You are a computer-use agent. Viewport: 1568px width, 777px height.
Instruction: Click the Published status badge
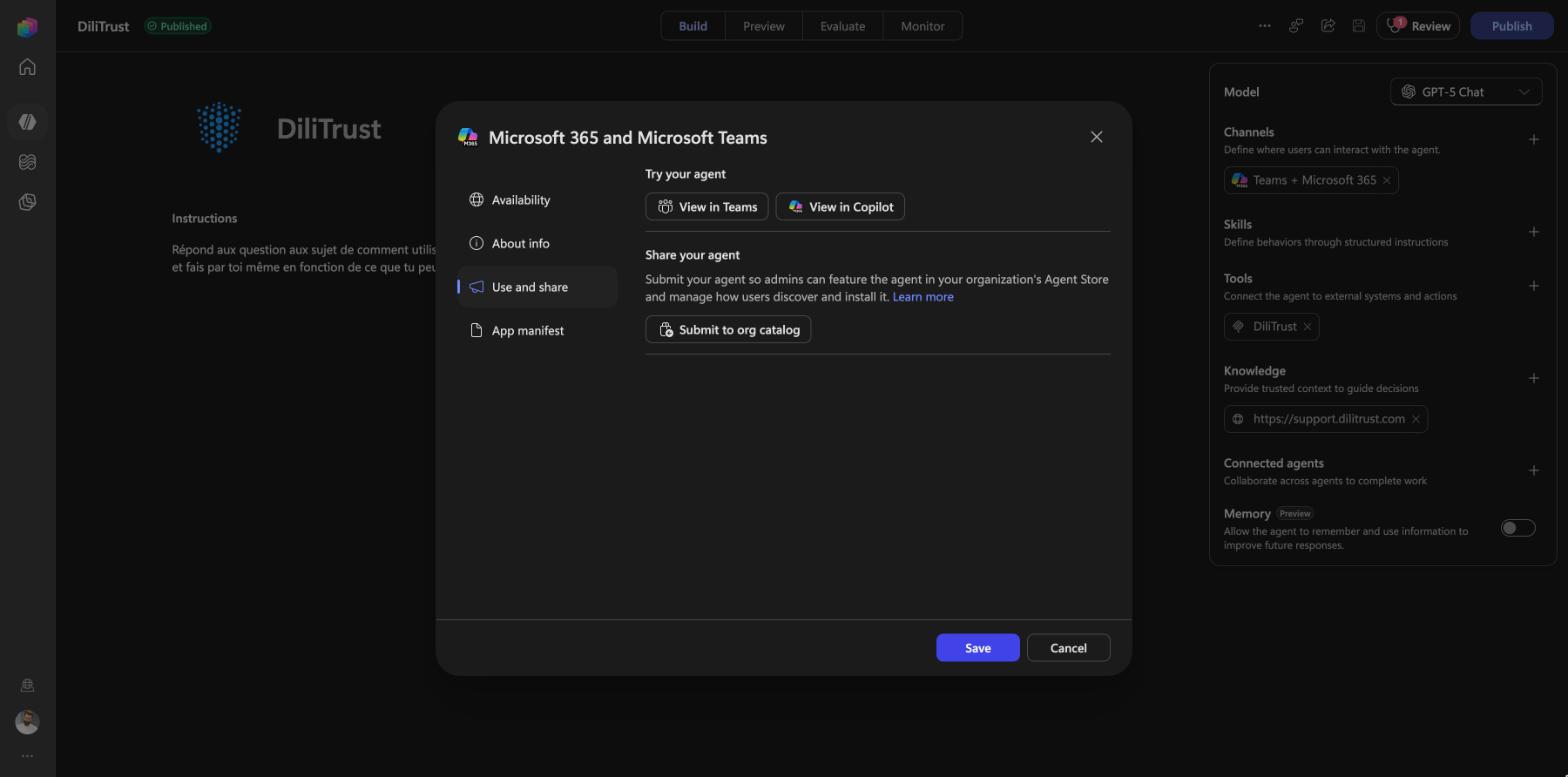pos(177,26)
